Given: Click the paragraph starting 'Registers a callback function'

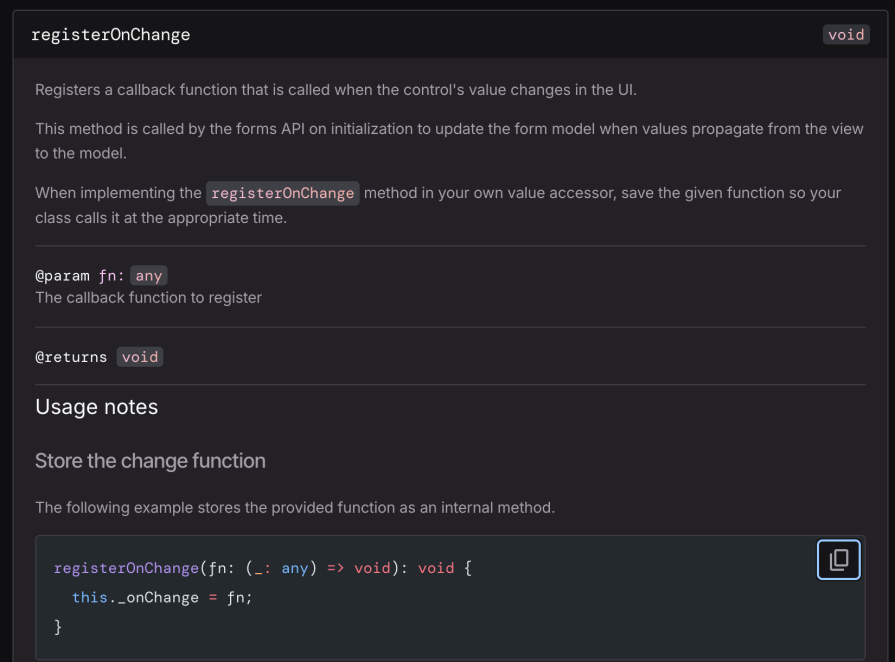Looking at the screenshot, I should coord(335,90).
